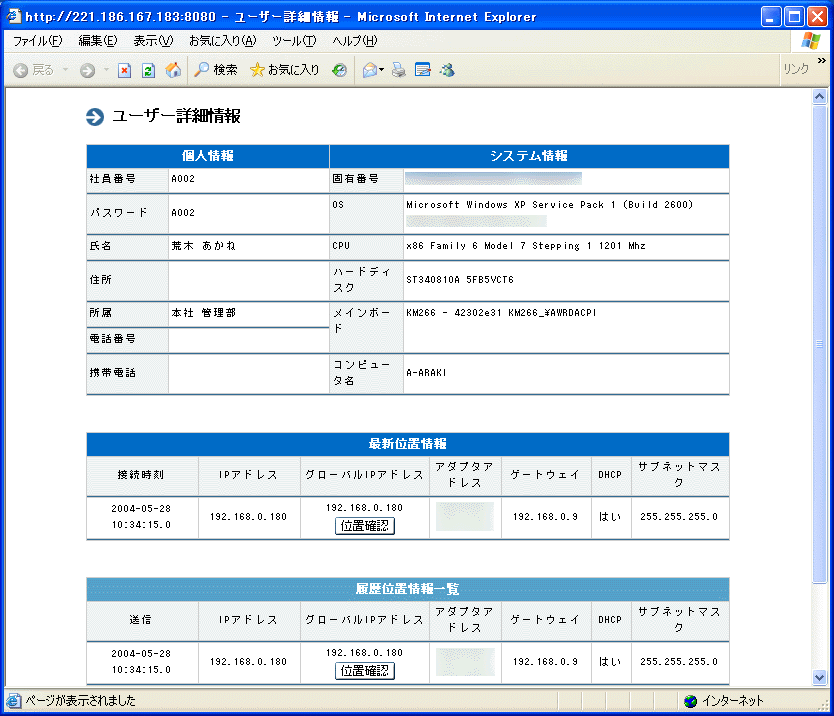
Task: Go to the Home page icon
Action: pos(173,70)
